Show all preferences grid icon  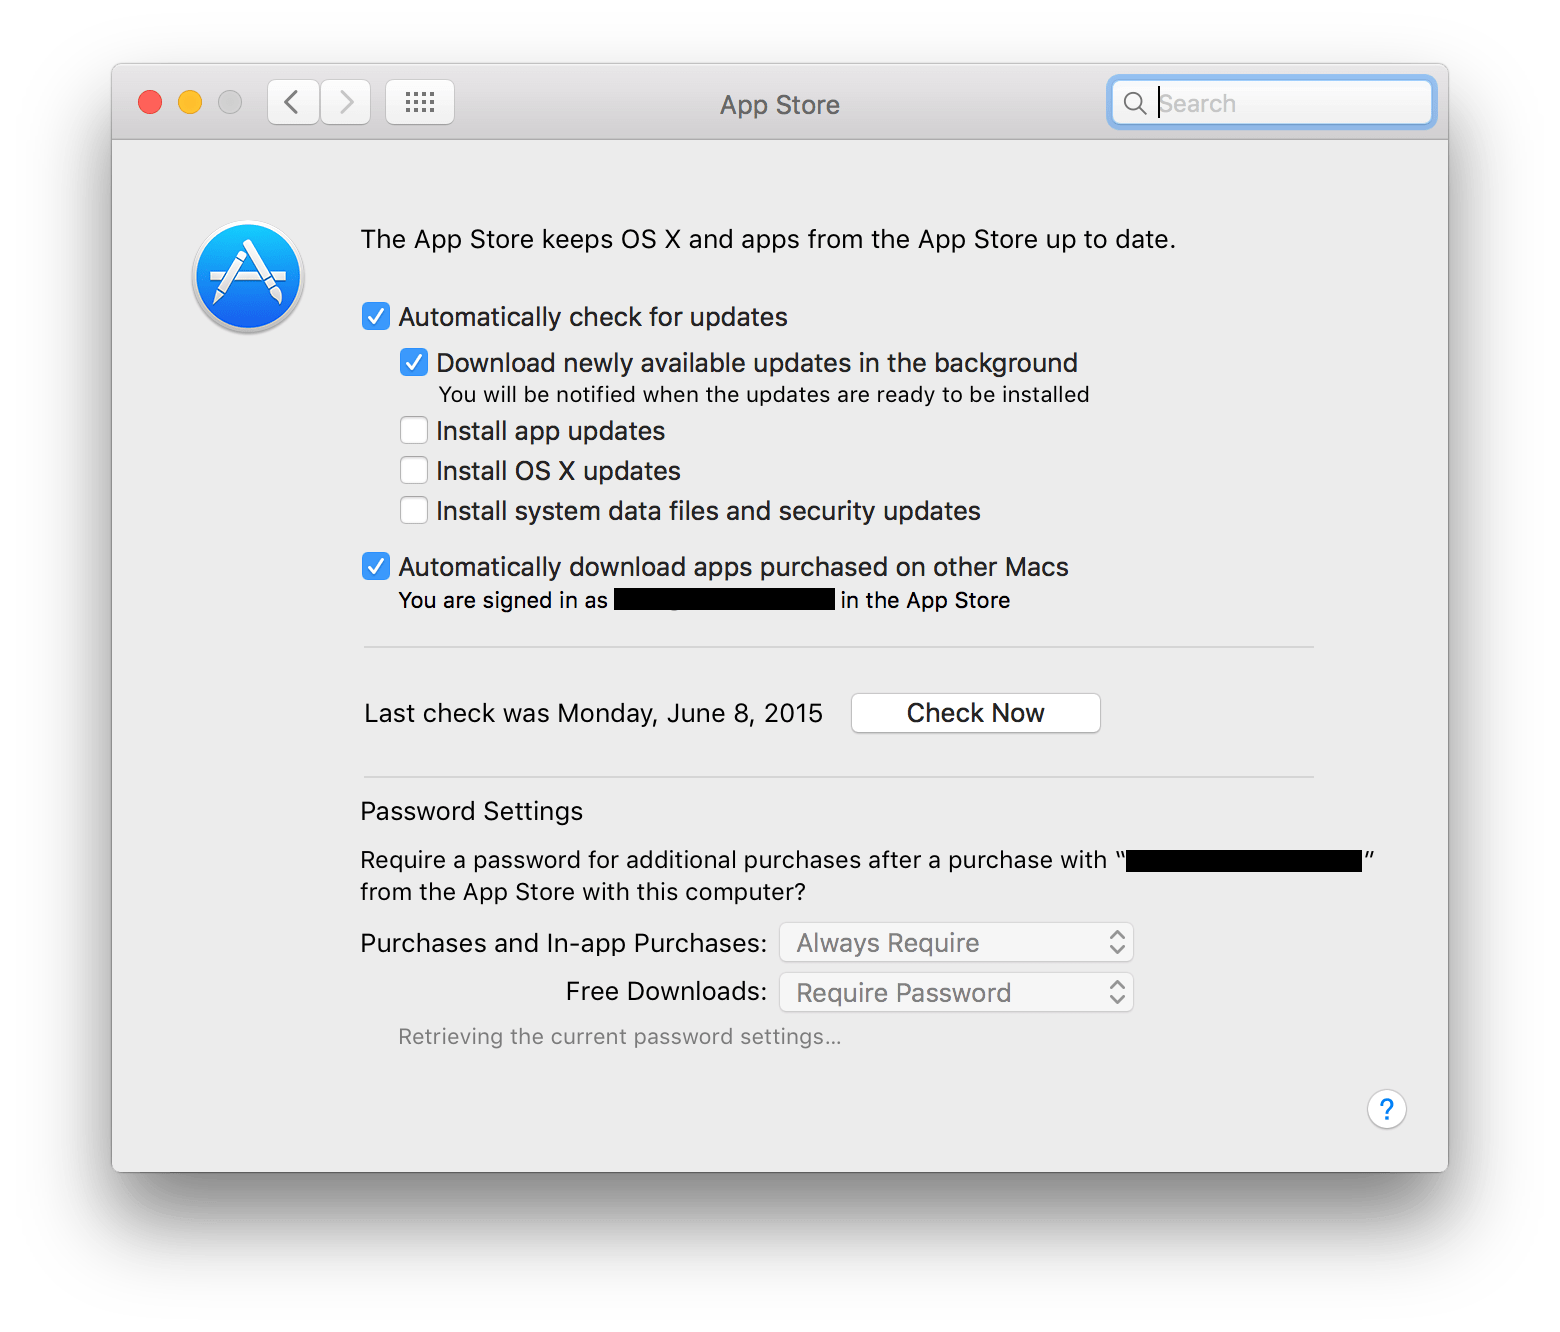pos(420,102)
